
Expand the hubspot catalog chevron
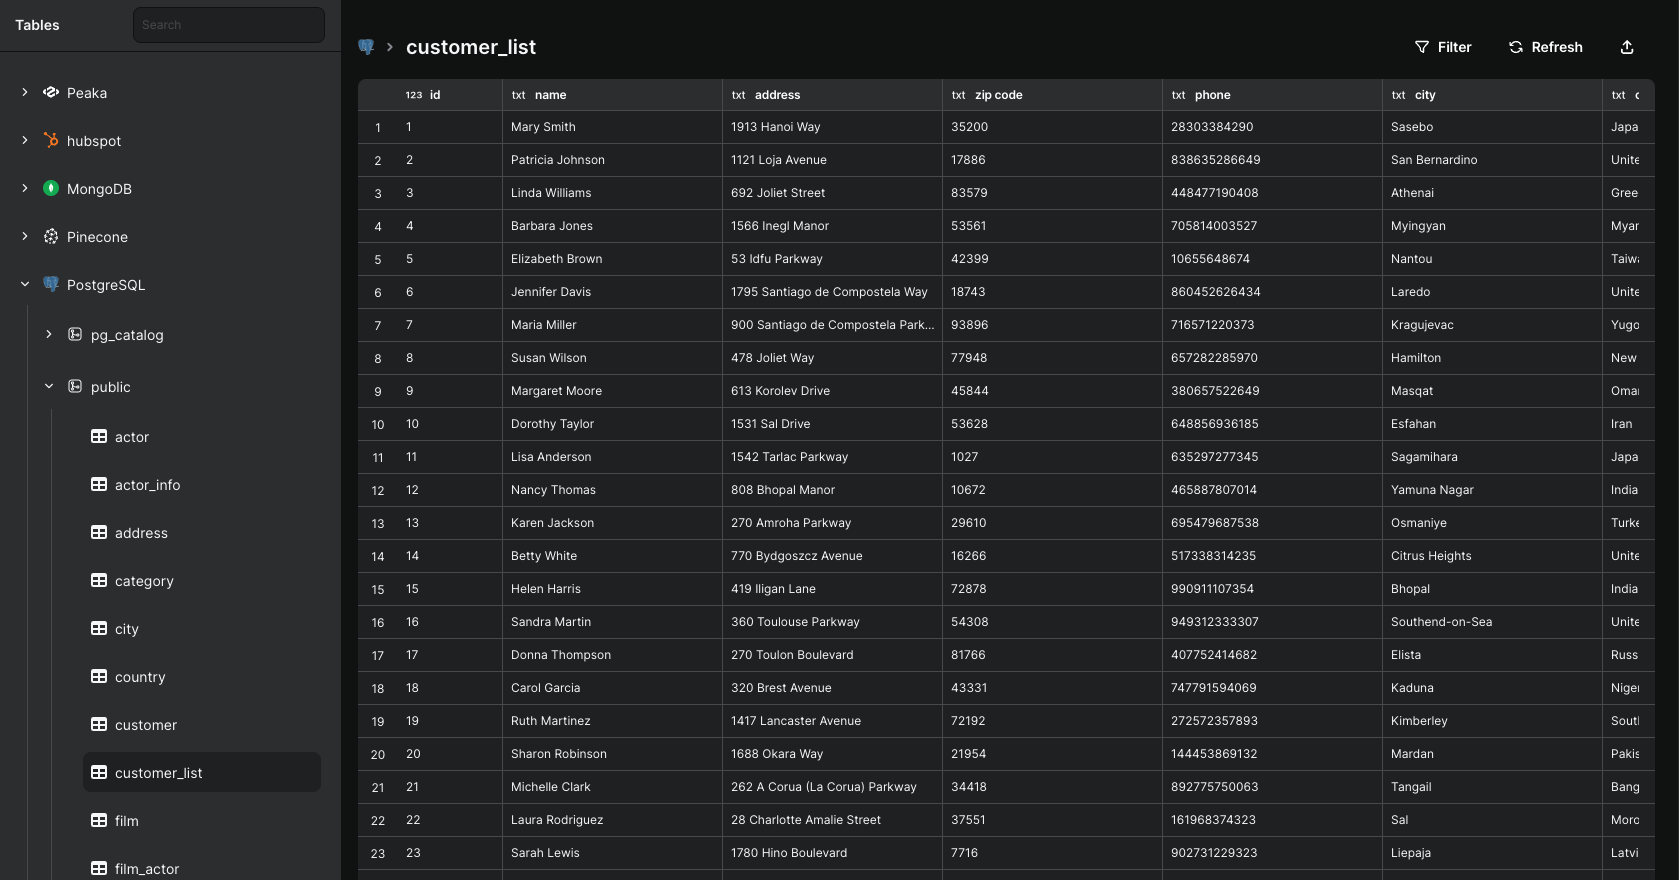click(x=25, y=141)
